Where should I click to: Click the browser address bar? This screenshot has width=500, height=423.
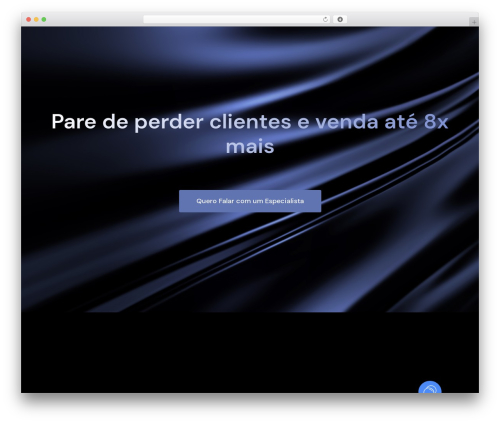[x=237, y=20]
